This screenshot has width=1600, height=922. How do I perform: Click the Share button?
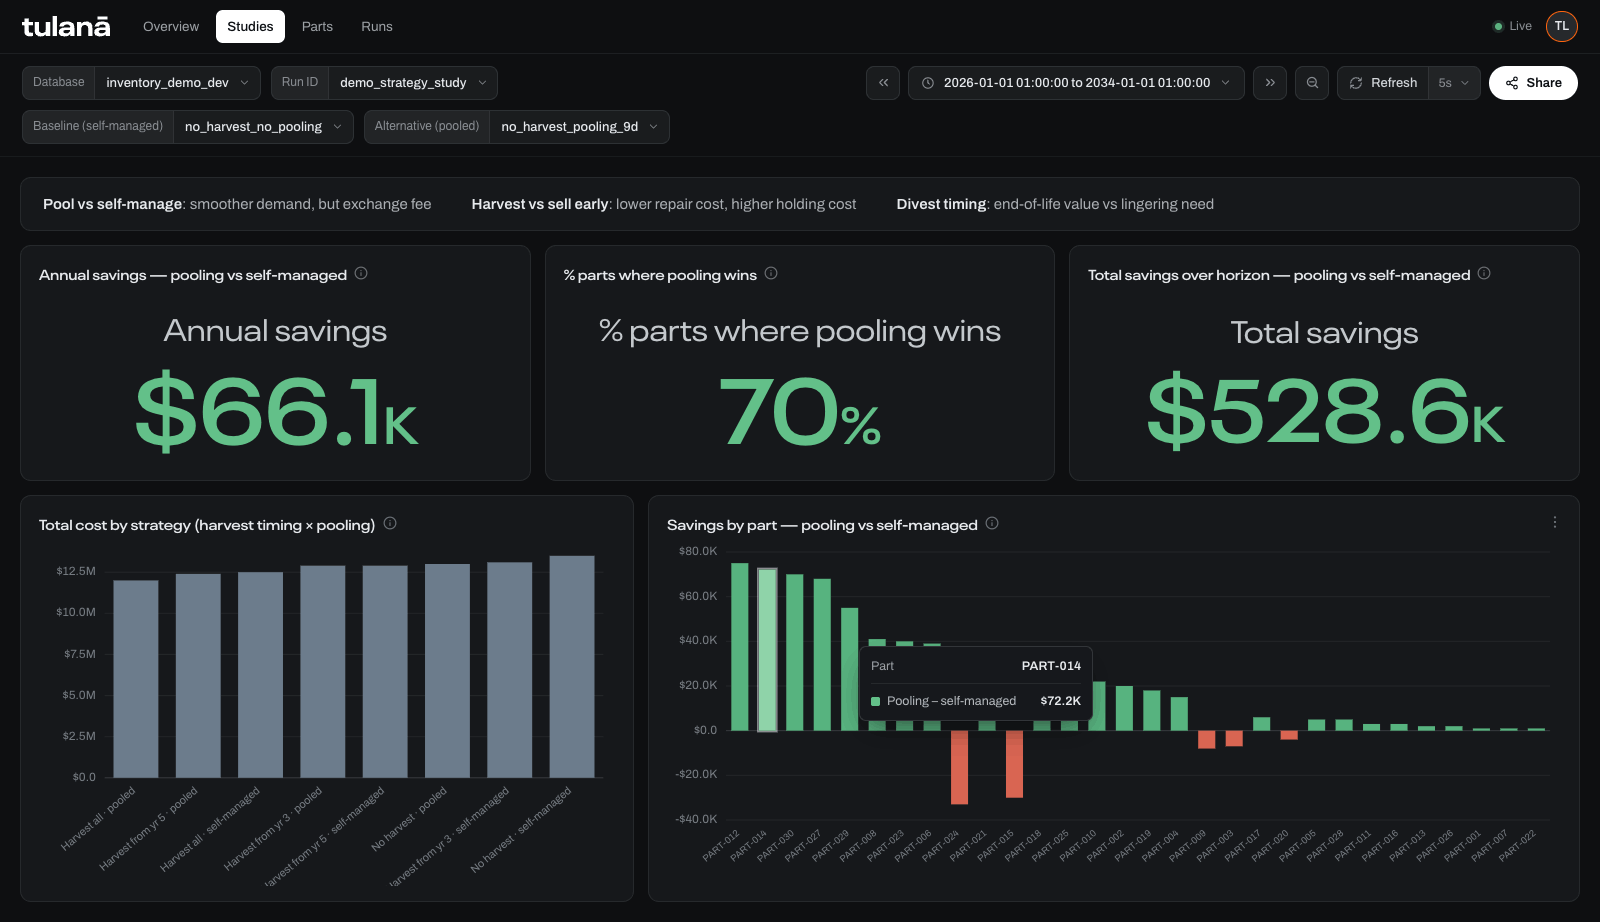[x=1533, y=83]
